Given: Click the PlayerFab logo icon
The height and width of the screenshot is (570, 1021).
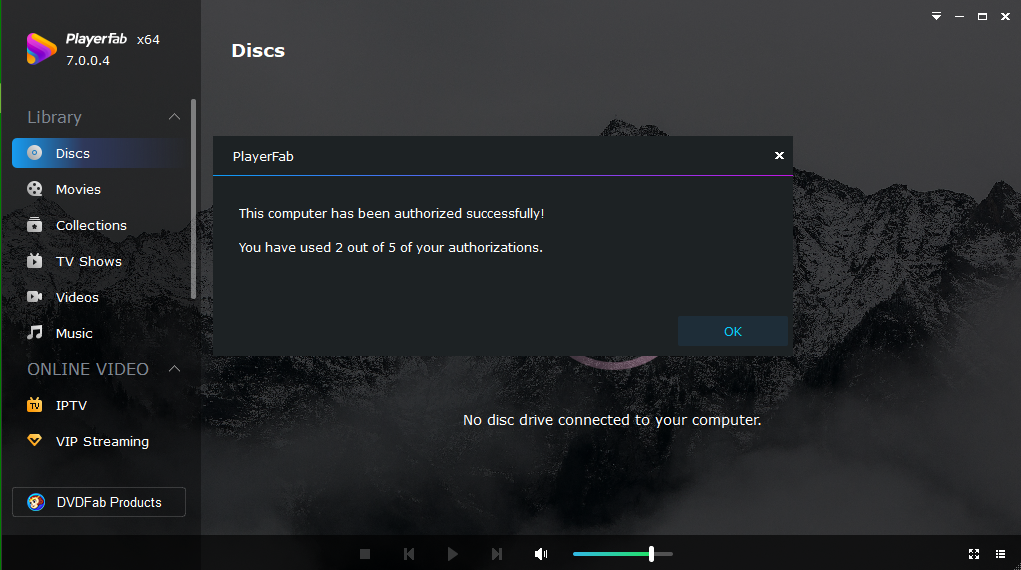Looking at the screenshot, I should (x=41, y=49).
